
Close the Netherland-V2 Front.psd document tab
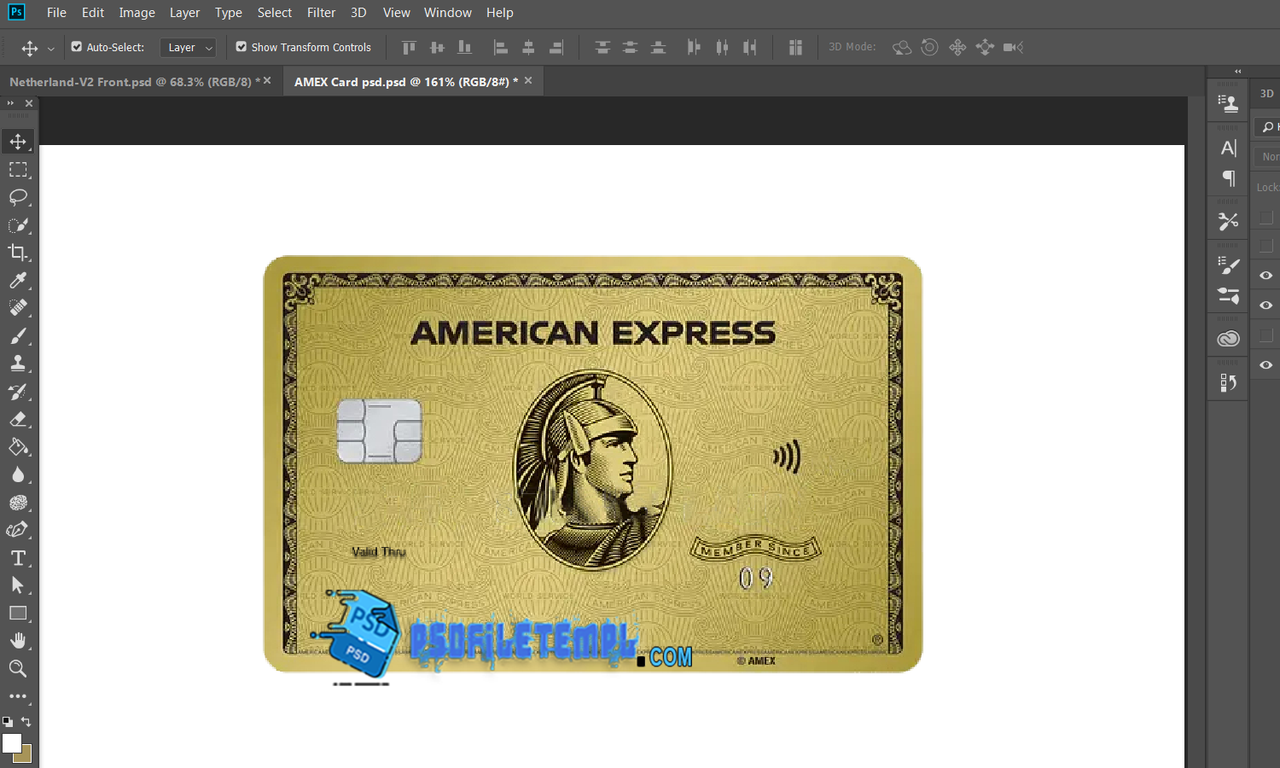pos(267,81)
